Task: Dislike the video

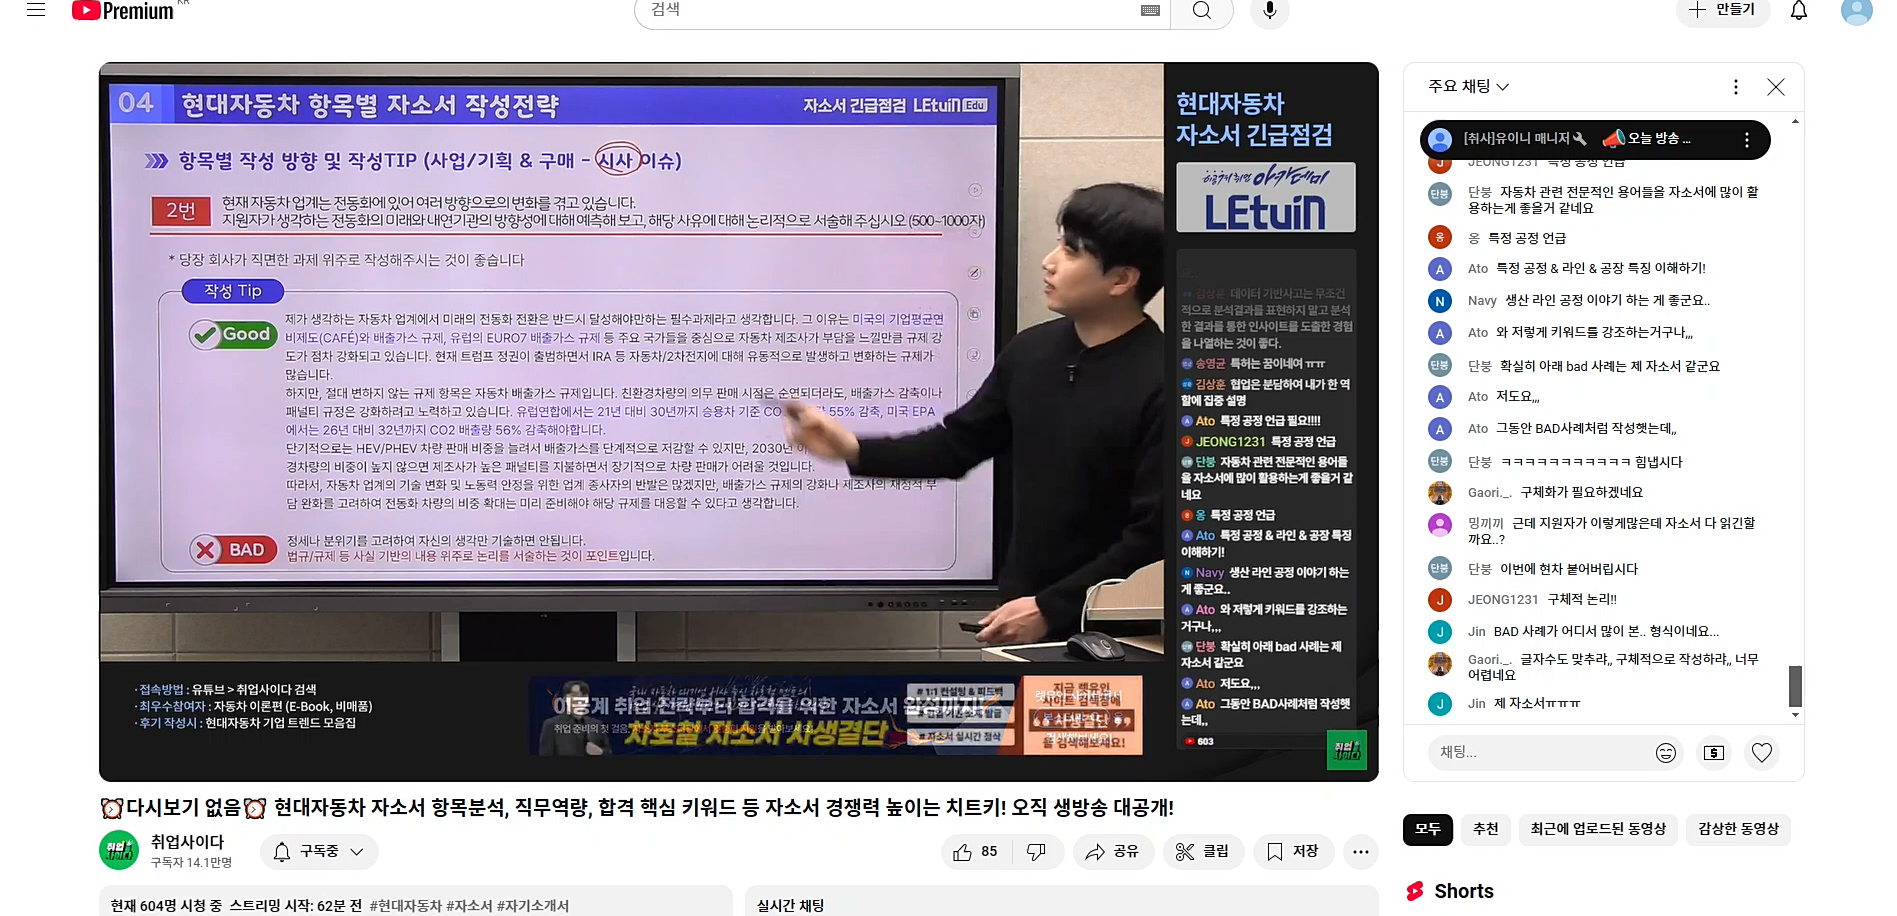Action: point(1037,851)
